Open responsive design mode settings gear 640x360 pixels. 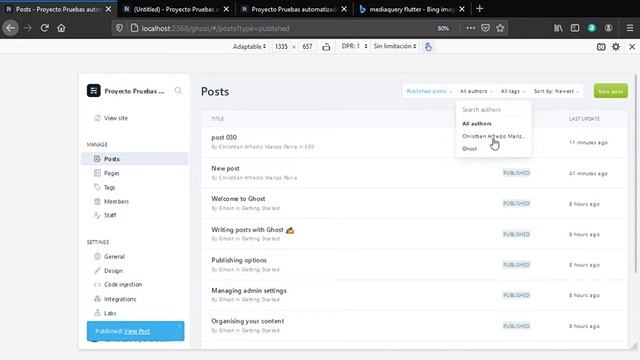coord(616,47)
